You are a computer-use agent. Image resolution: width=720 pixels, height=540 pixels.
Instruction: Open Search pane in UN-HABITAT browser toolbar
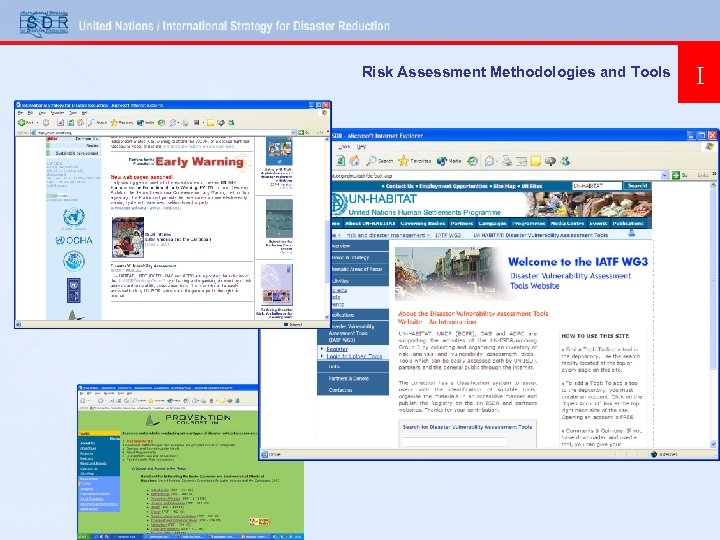pyautogui.click(x=380, y=161)
